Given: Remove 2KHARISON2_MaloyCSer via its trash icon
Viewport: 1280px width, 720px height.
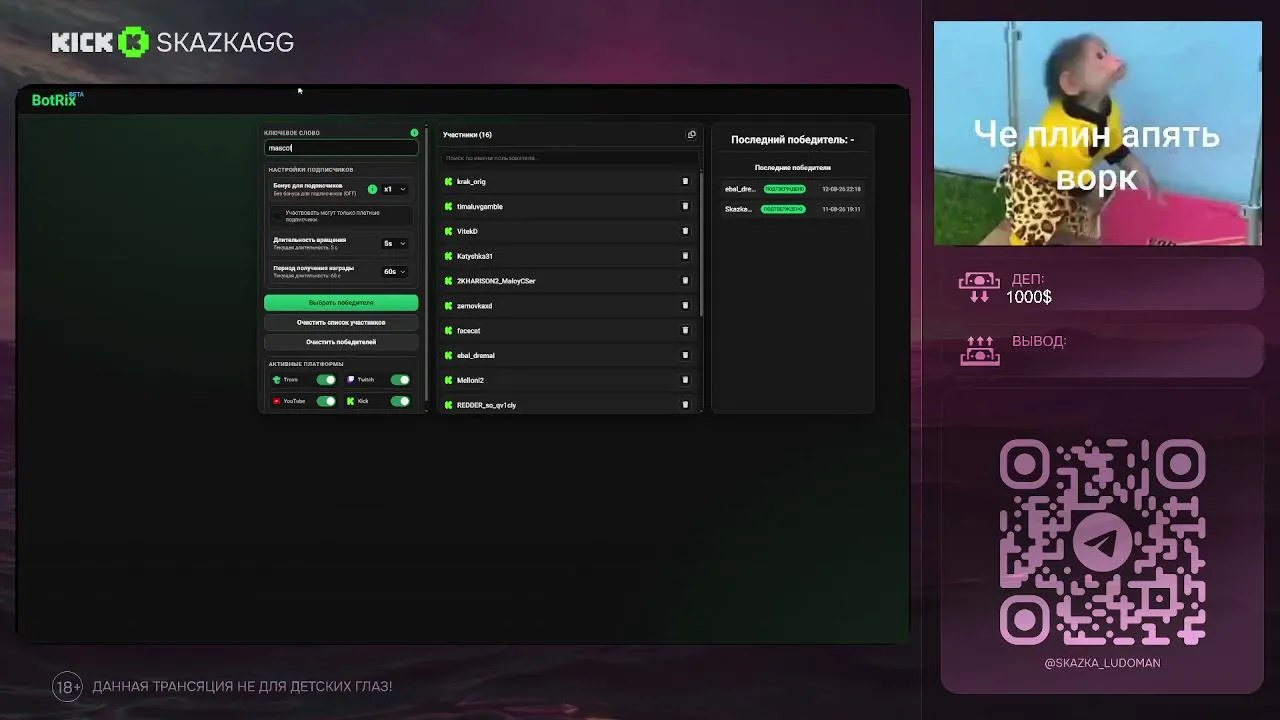Looking at the screenshot, I should 685,281.
